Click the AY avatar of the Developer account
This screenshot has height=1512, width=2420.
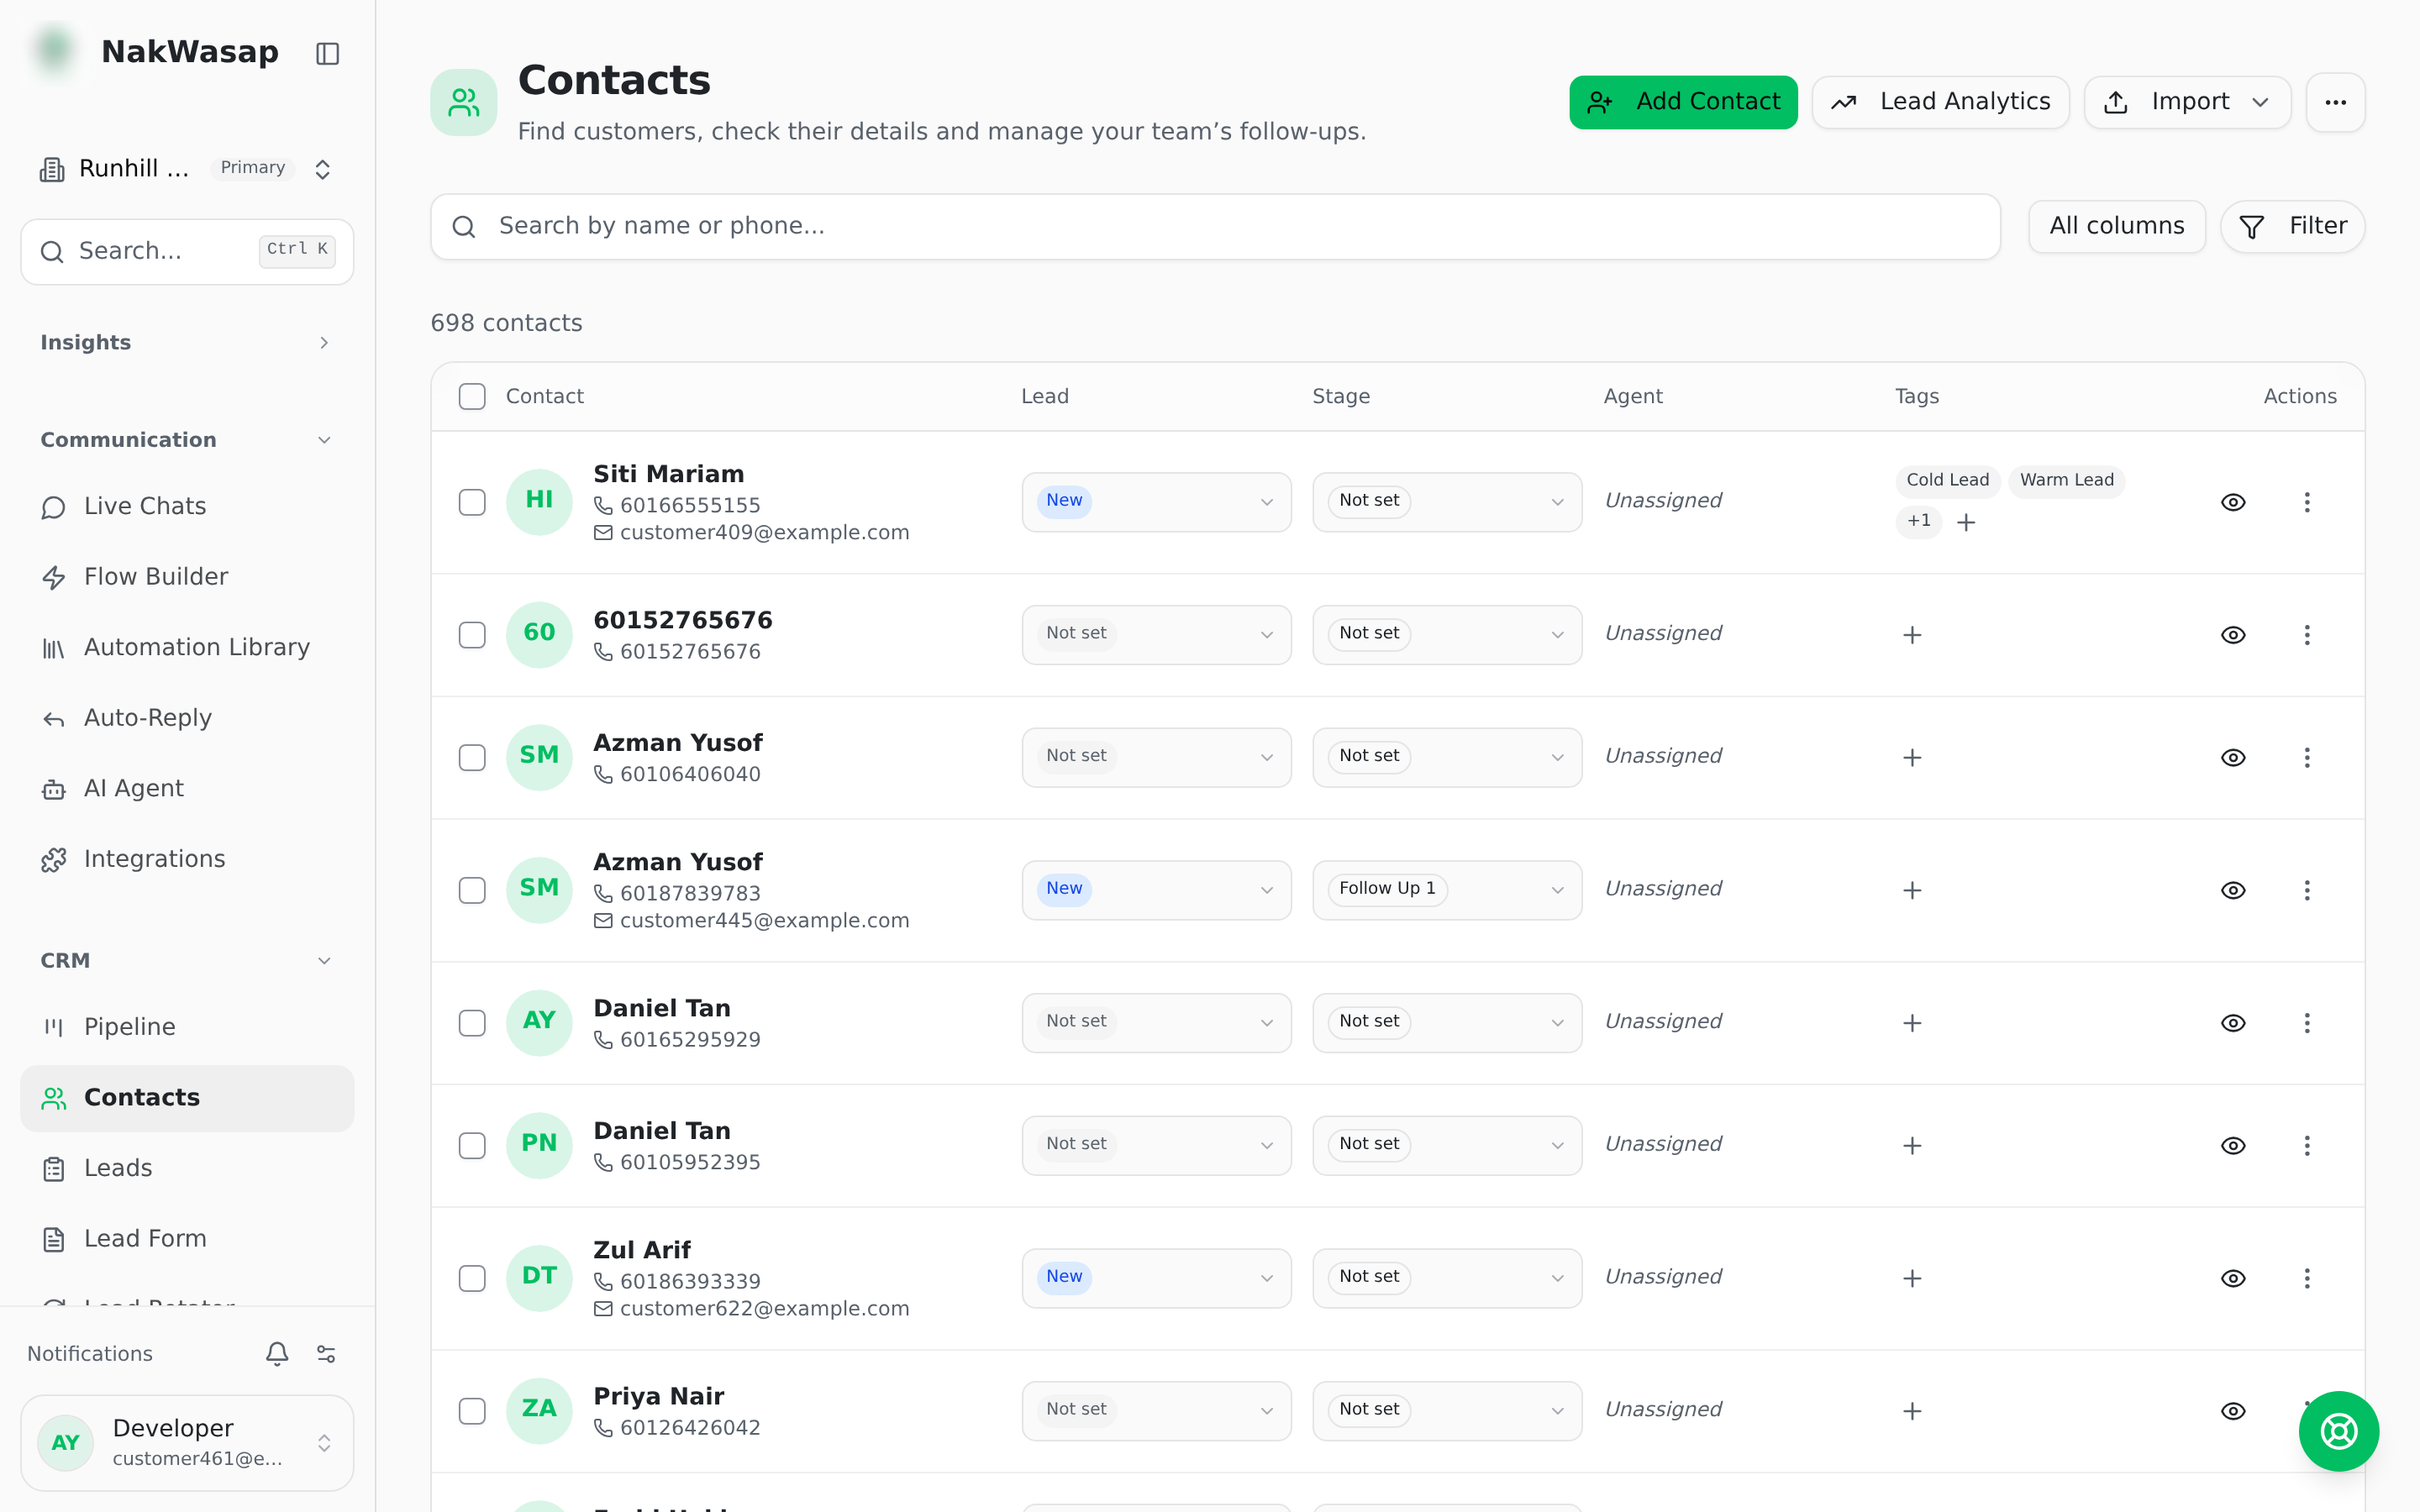point(66,1443)
